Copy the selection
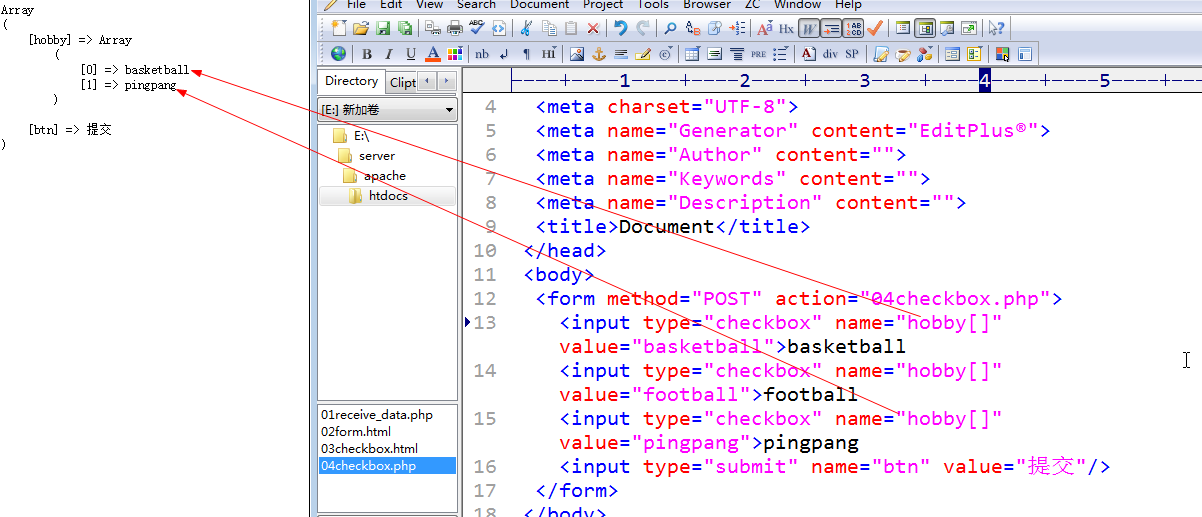 [x=549, y=28]
